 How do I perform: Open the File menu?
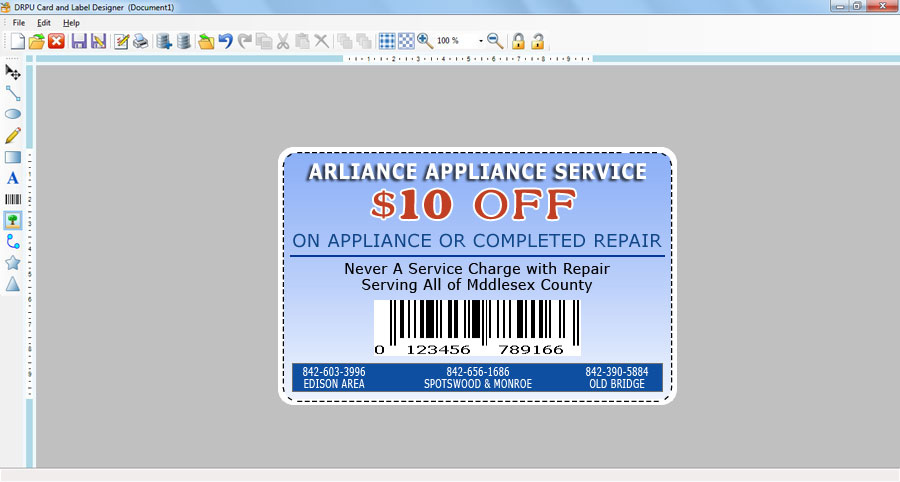[x=19, y=23]
